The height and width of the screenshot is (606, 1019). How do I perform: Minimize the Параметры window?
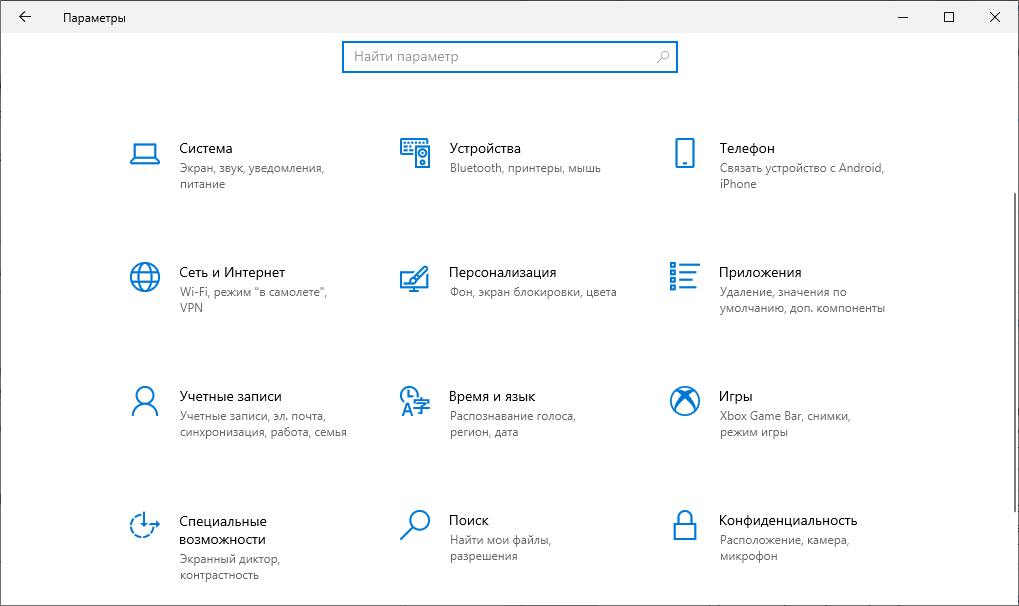click(903, 17)
